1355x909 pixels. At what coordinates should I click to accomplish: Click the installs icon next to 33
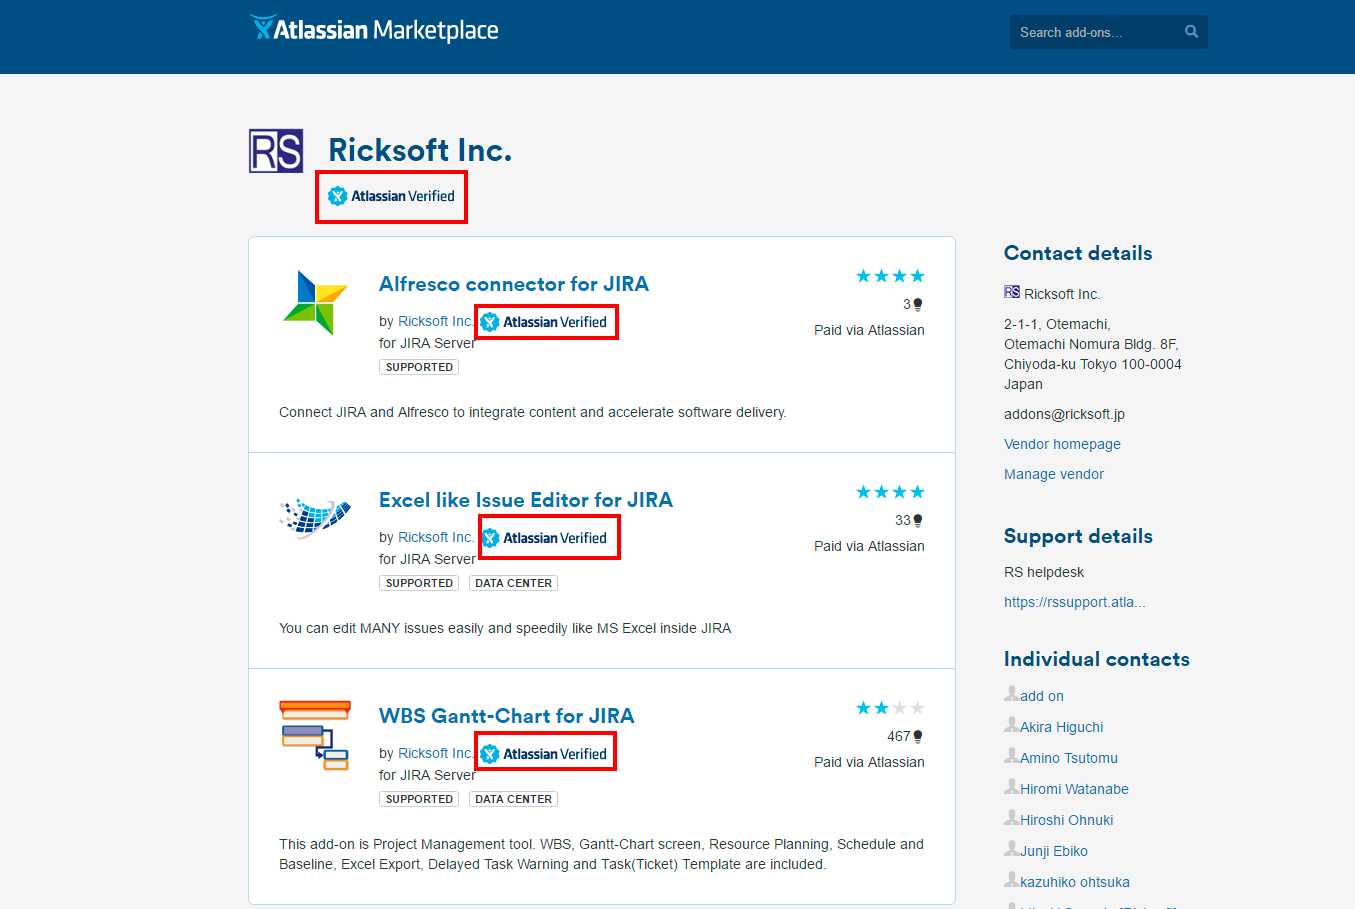point(917,520)
